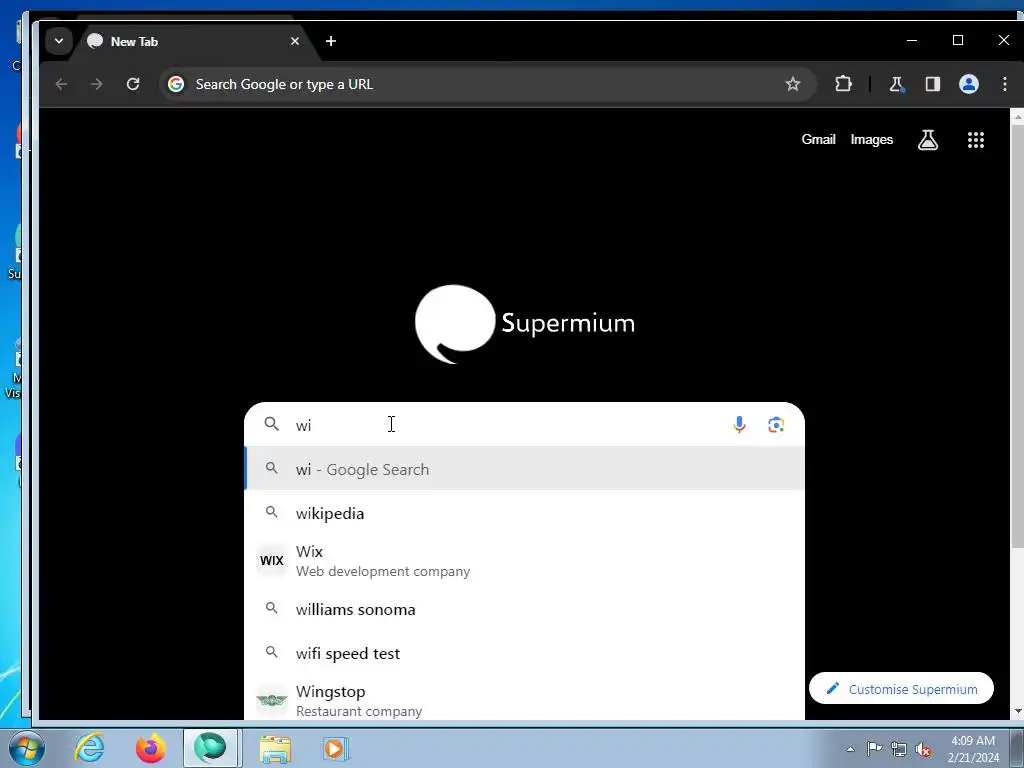Open a new tab with plus button
Viewport: 1024px width, 768px height.
coord(331,41)
